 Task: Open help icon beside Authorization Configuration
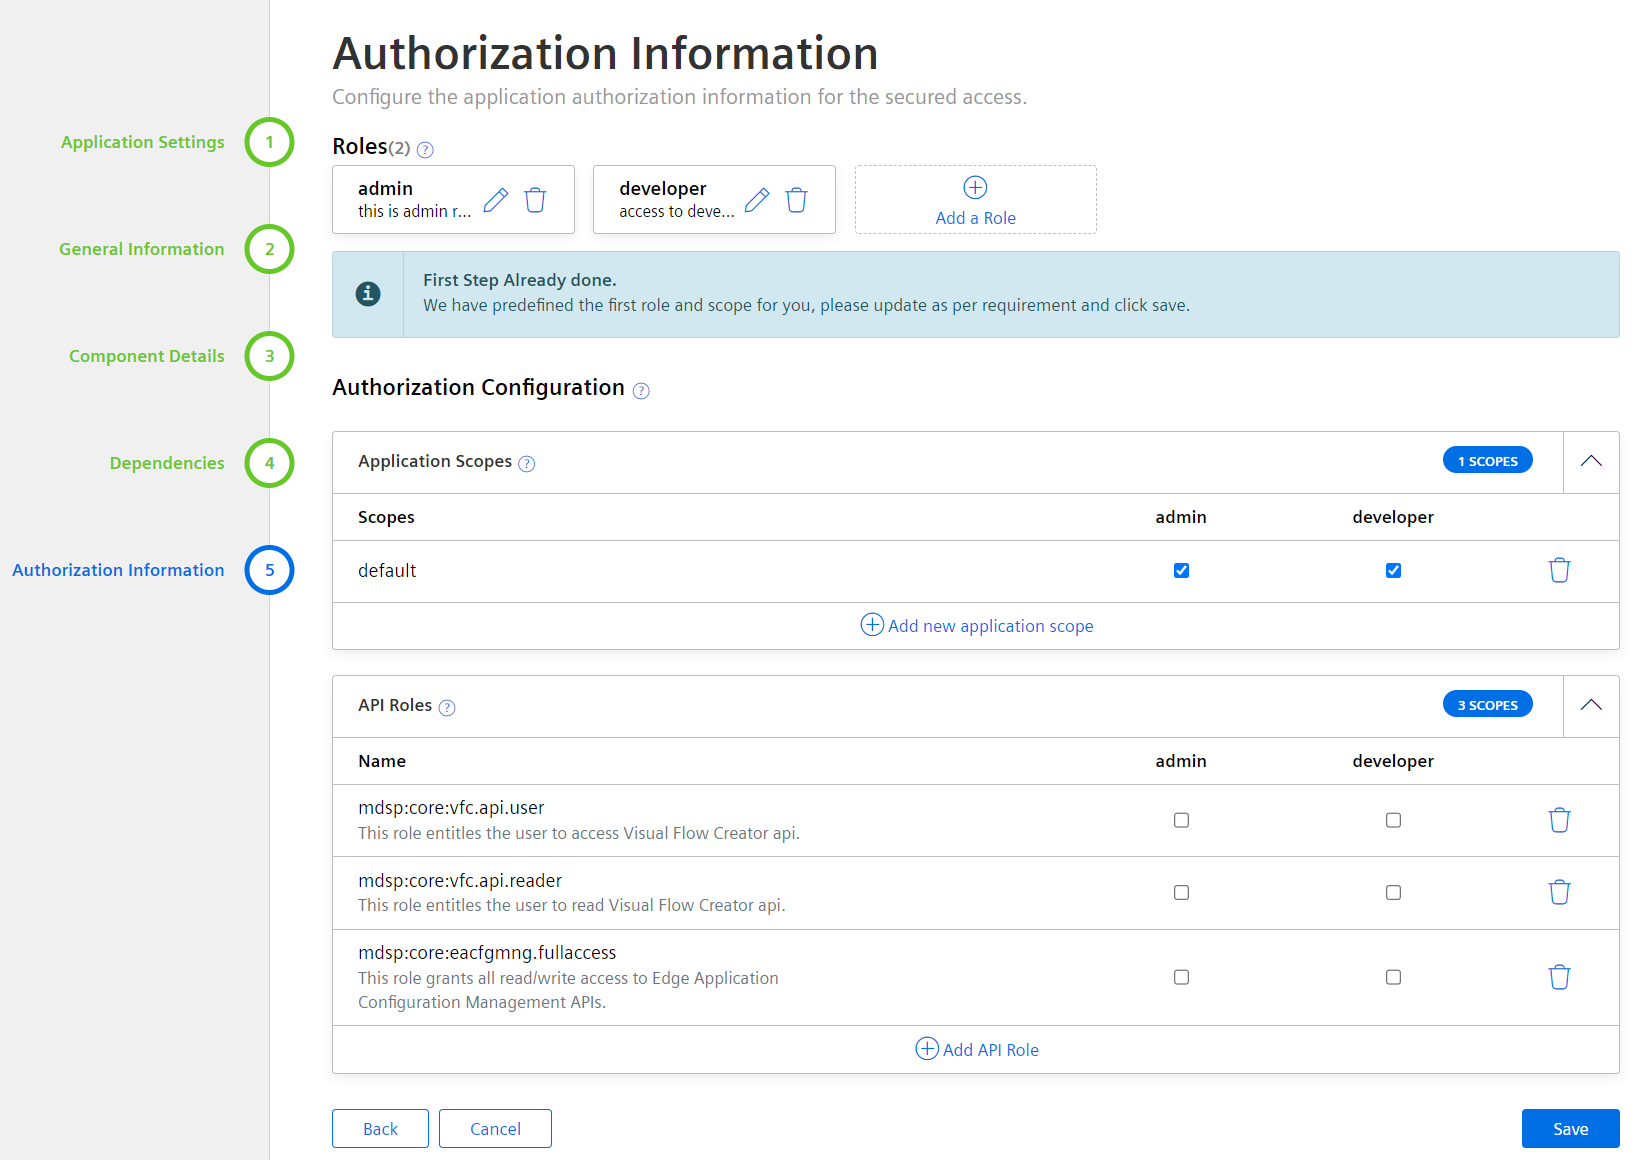click(x=641, y=391)
